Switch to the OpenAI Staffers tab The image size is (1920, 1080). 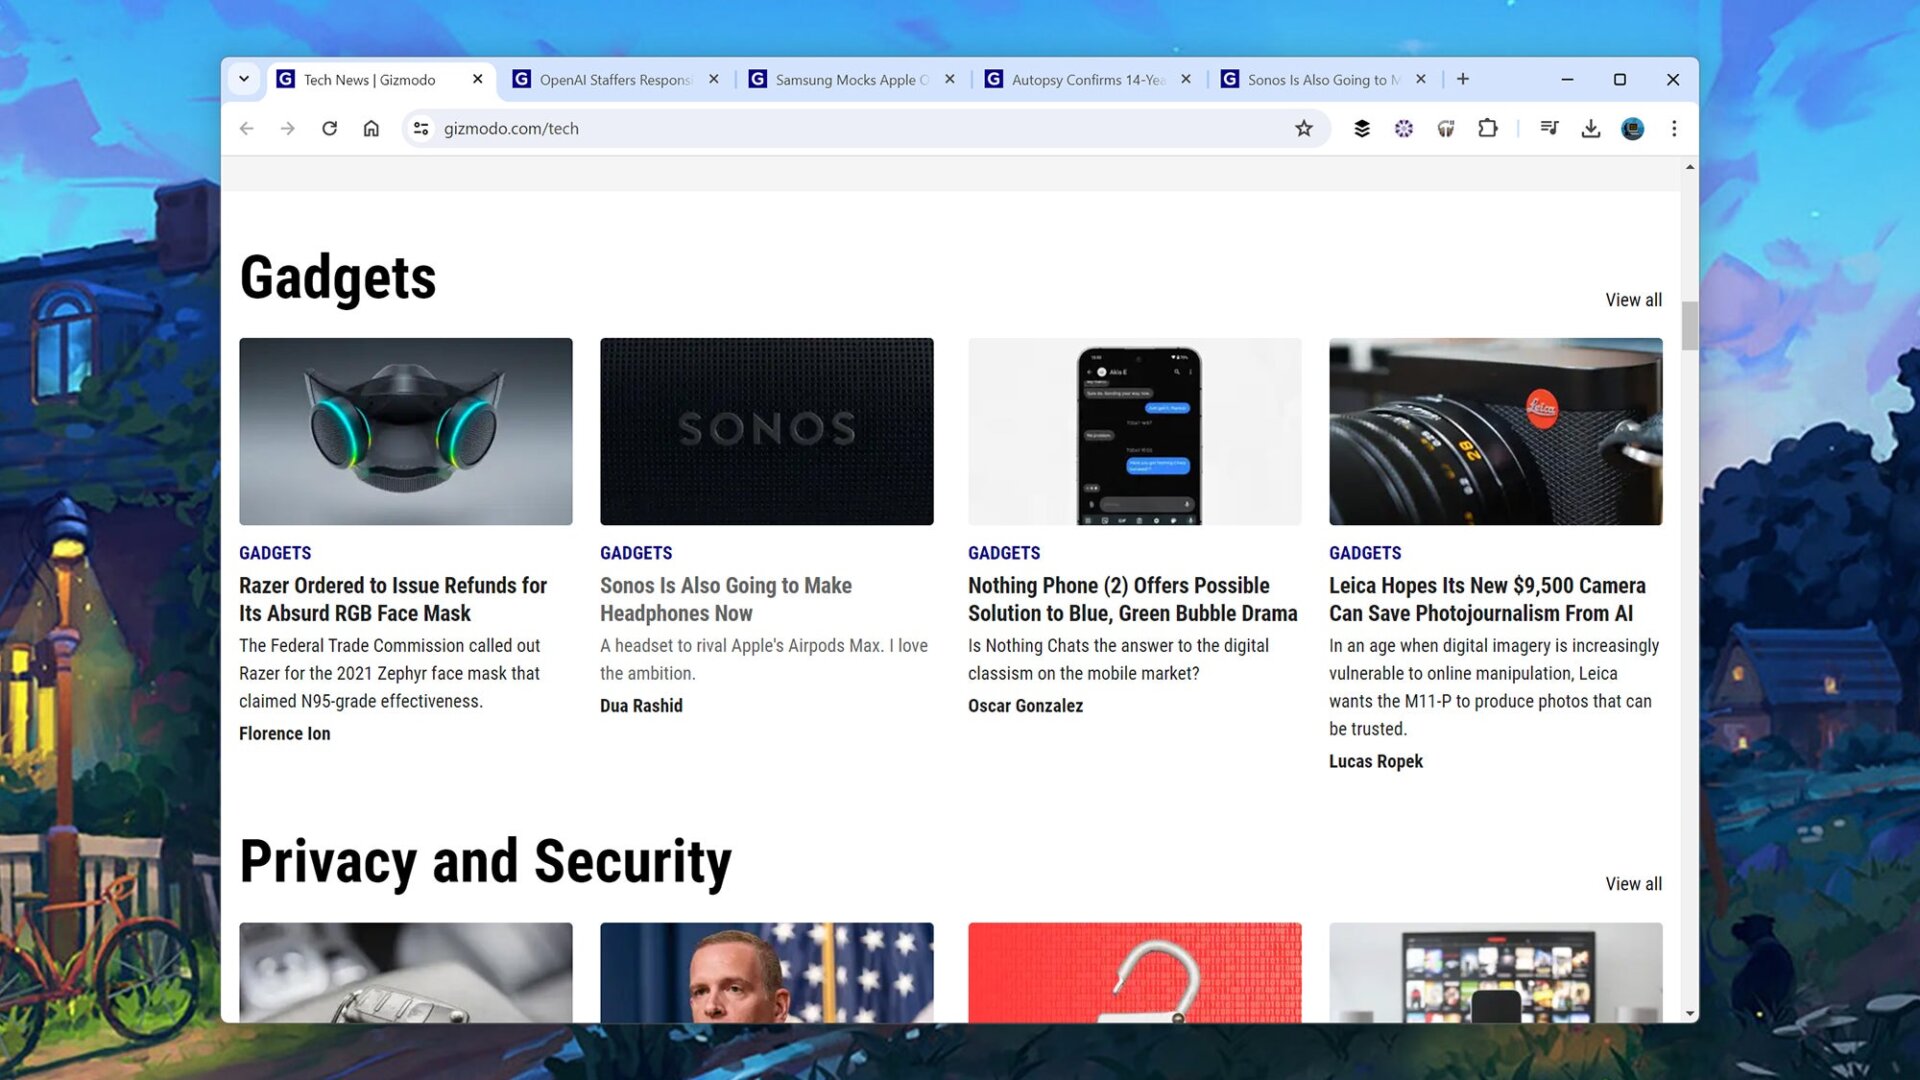point(614,80)
